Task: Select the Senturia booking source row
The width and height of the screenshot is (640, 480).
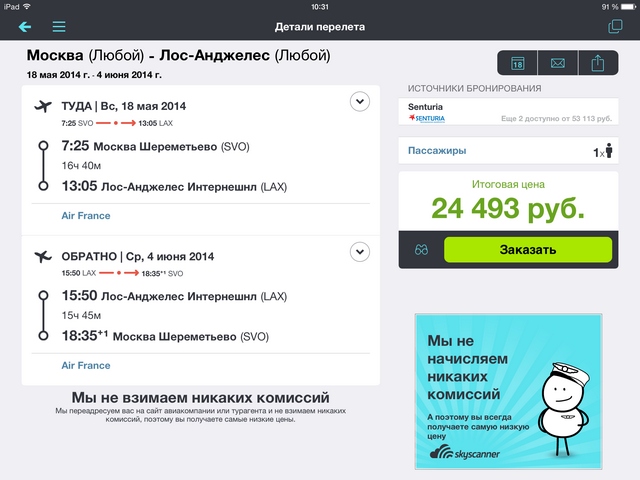Action: (x=508, y=112)
